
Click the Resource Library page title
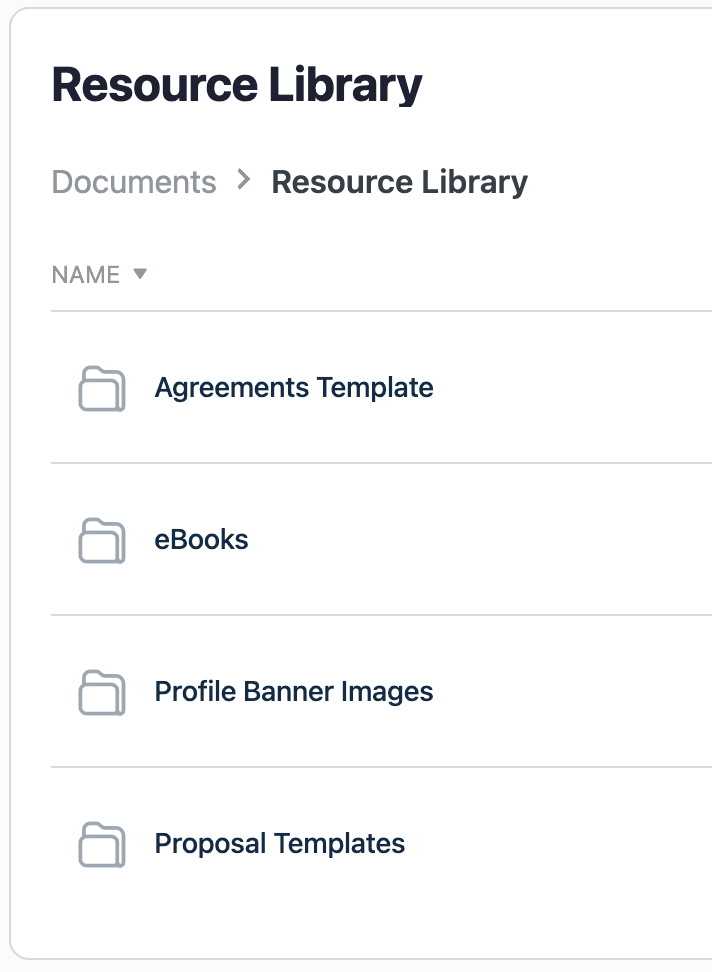(237, 84)
